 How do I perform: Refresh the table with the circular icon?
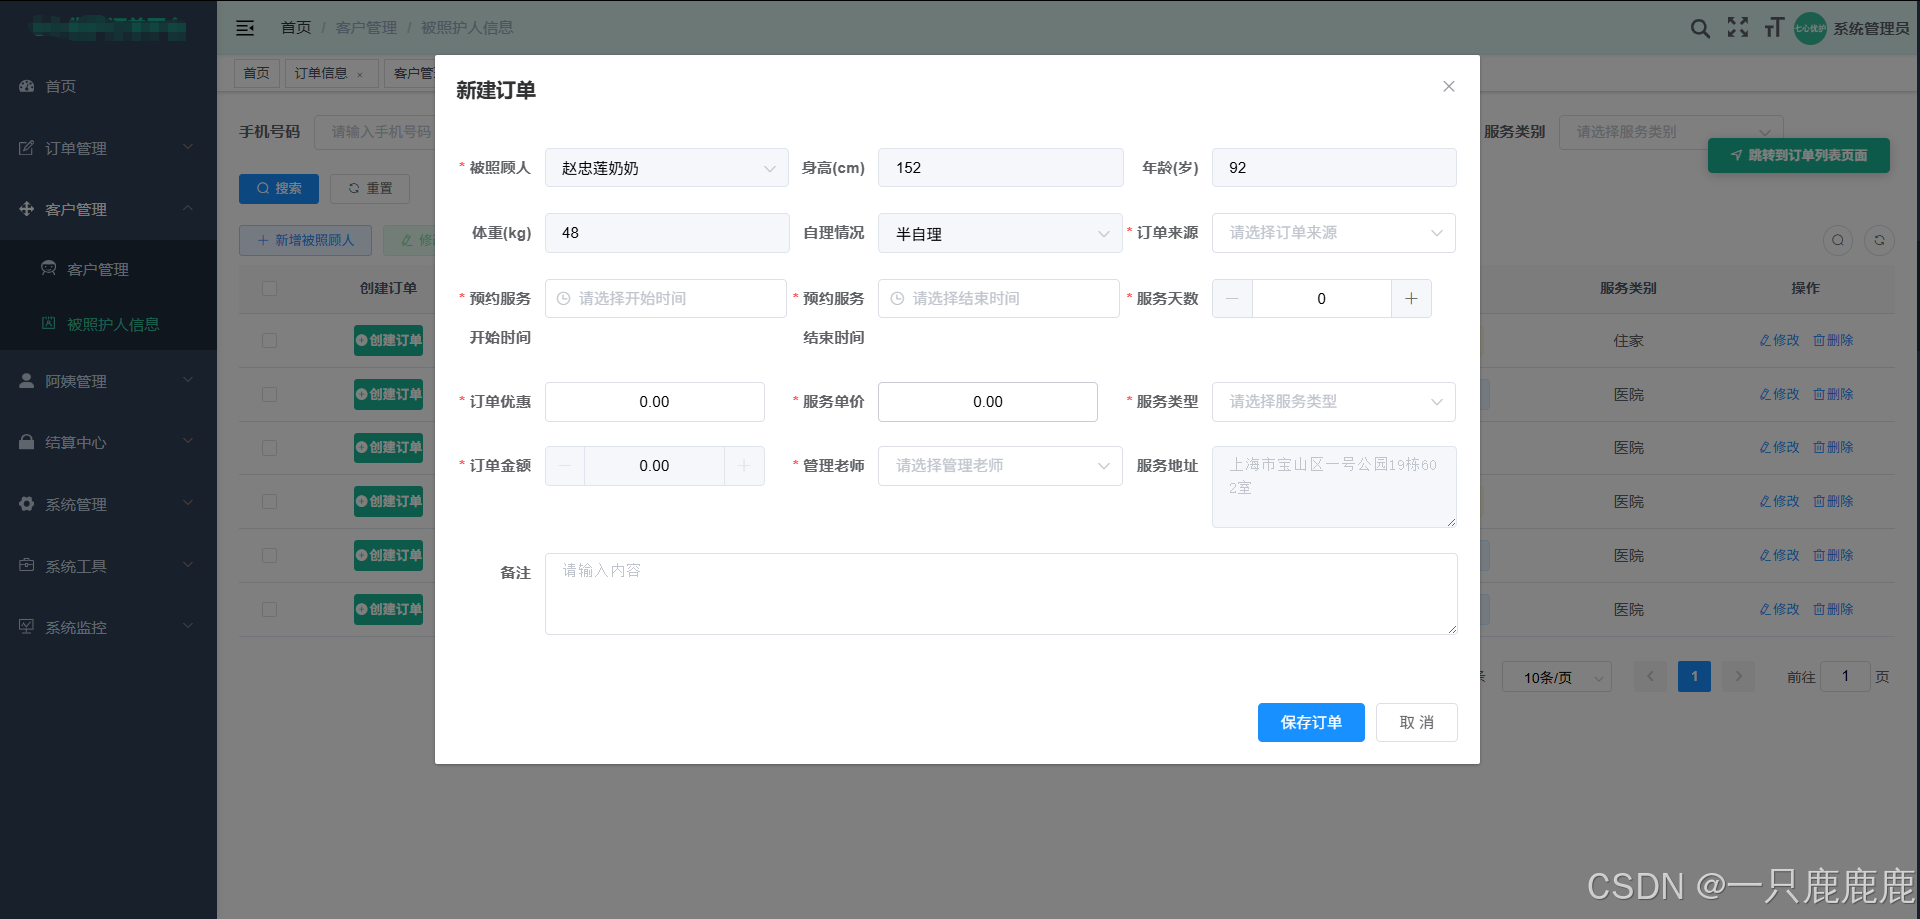pos(1880,240)
